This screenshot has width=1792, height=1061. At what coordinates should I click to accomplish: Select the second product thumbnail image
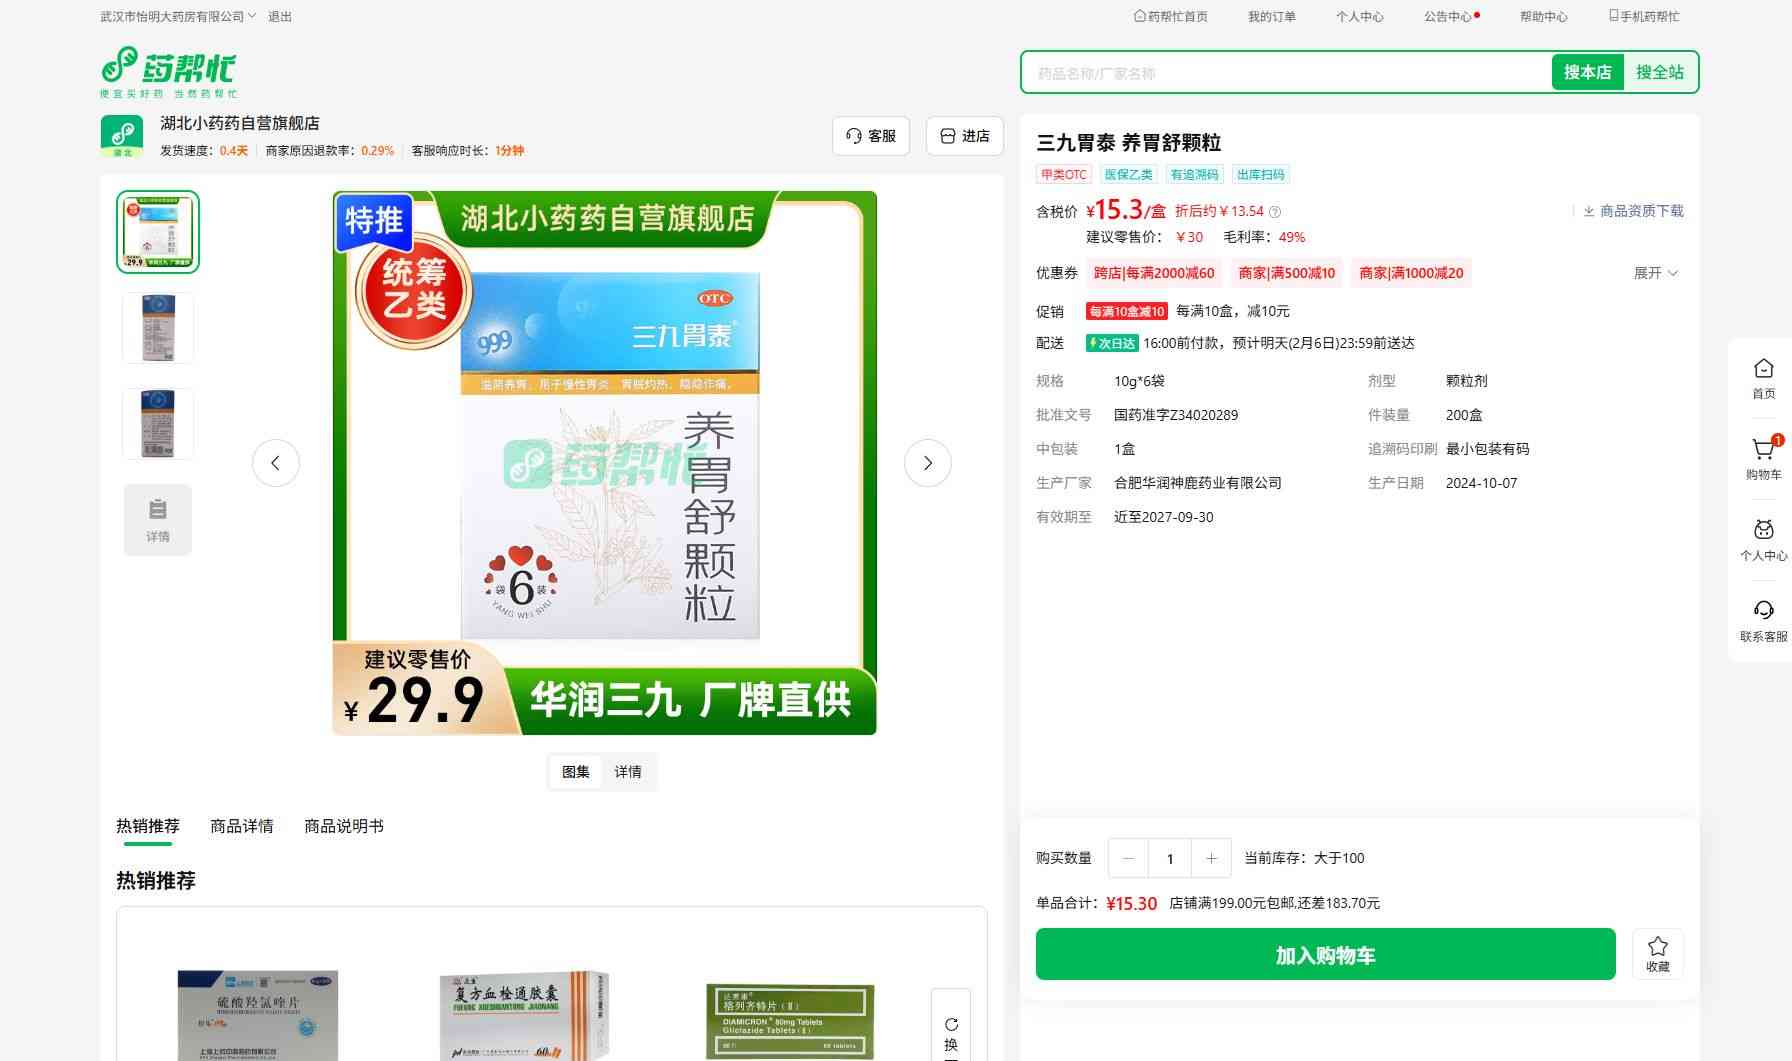click(x=158, y=328)
